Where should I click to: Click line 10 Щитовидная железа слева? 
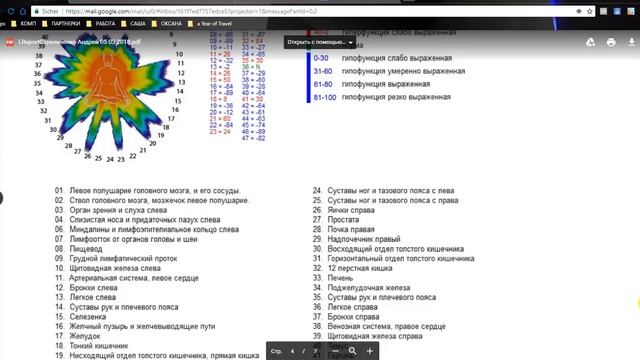coord(108,268)
